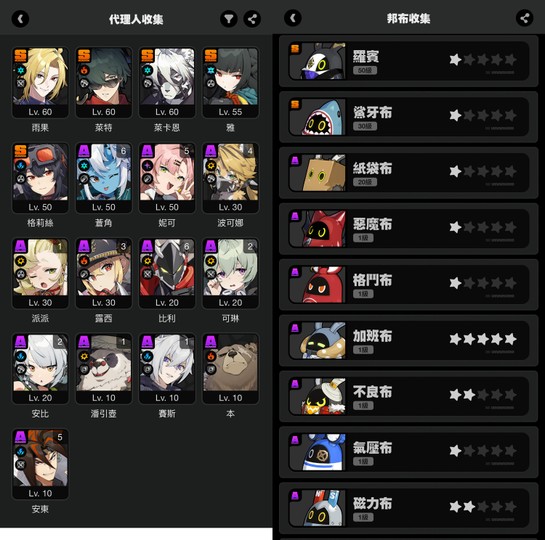Open the 比利 agent card
The image size is (545, 540).
[x=167, y=273]
